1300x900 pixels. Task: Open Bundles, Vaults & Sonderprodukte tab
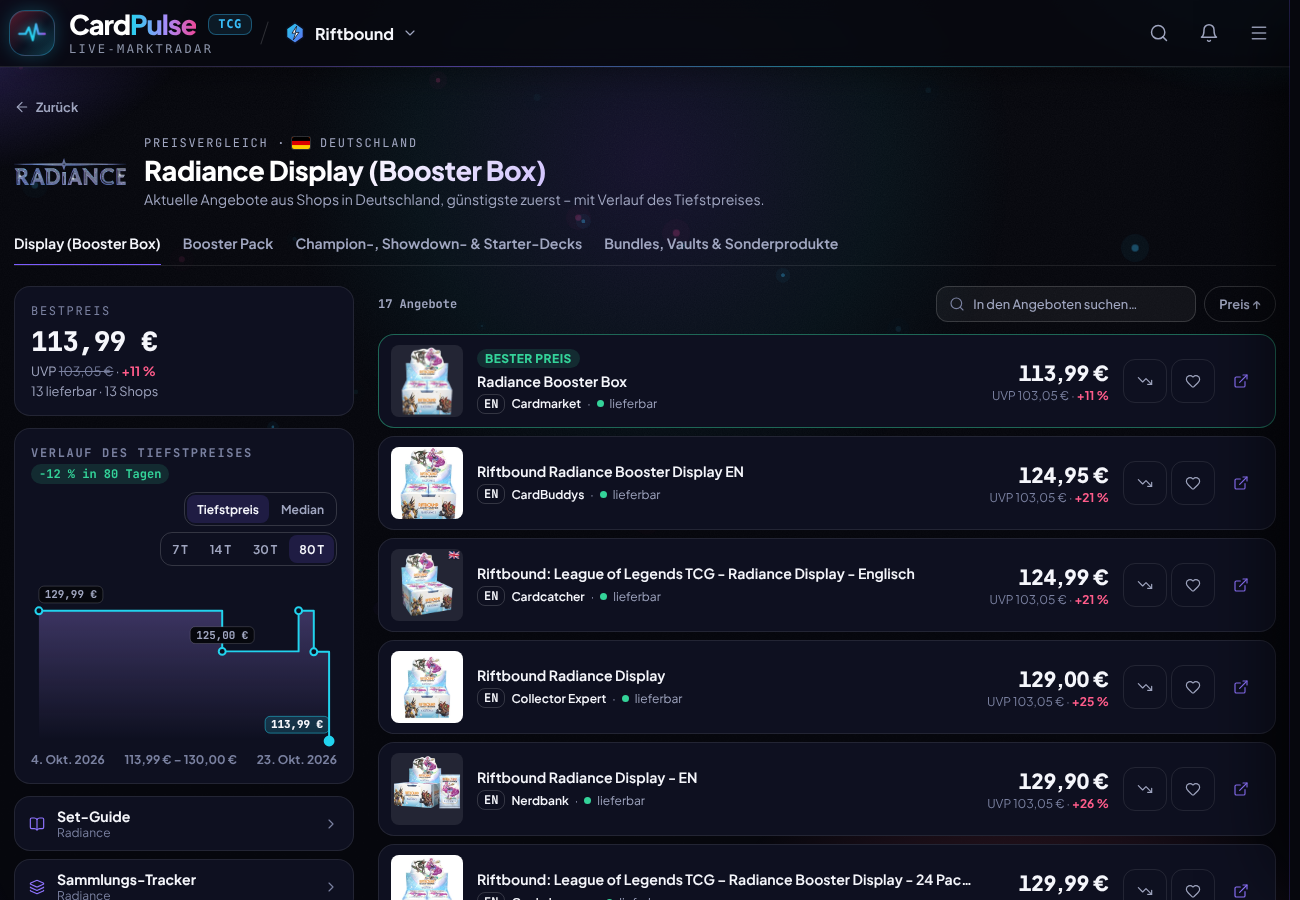point(721,244)
